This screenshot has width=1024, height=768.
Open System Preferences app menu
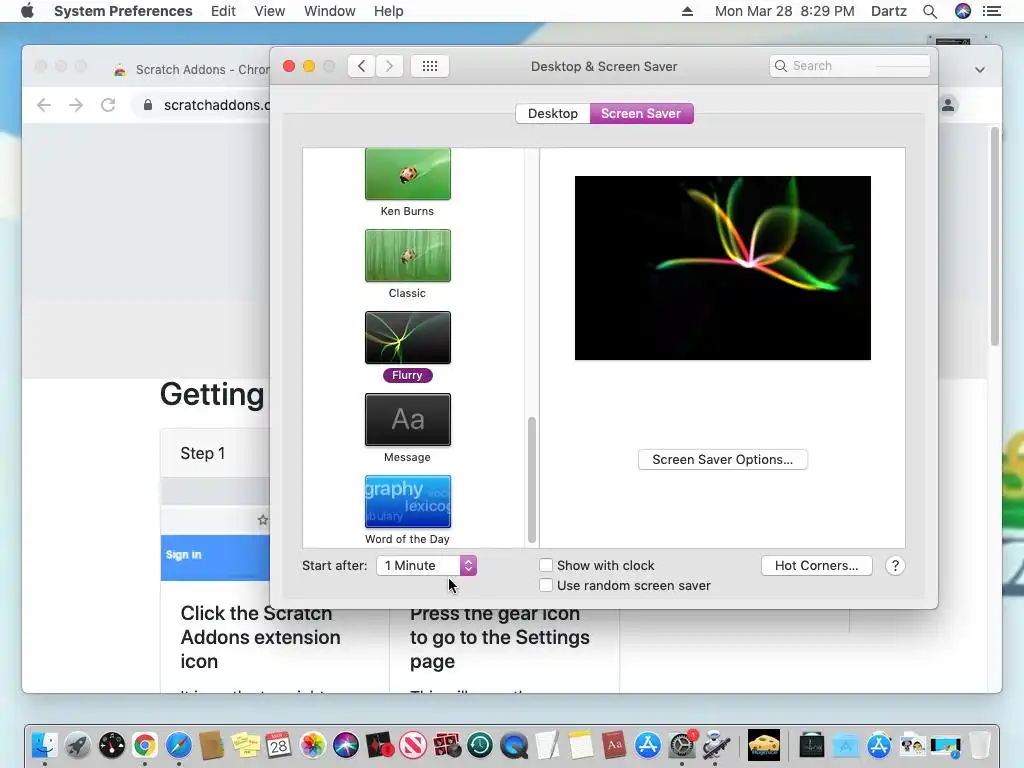click(123, 11)
